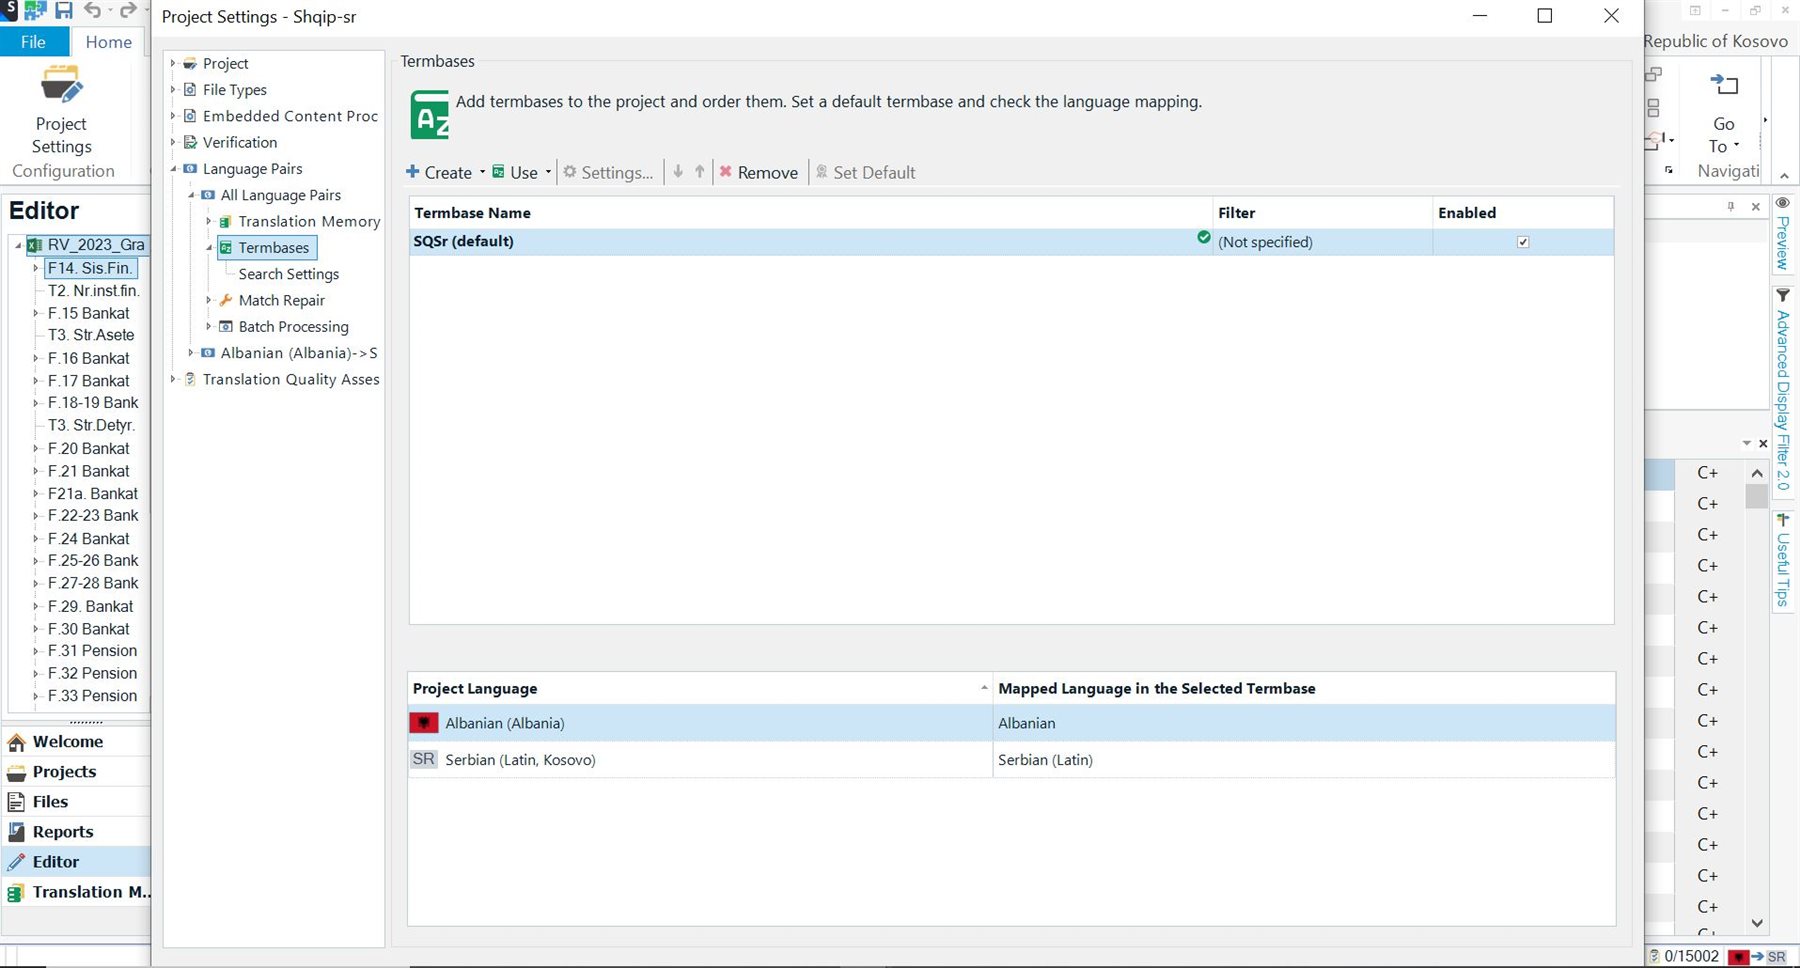Screen dimensions: 1800x968
Task: Remove the selected termbase
Action: pos(760,172)
